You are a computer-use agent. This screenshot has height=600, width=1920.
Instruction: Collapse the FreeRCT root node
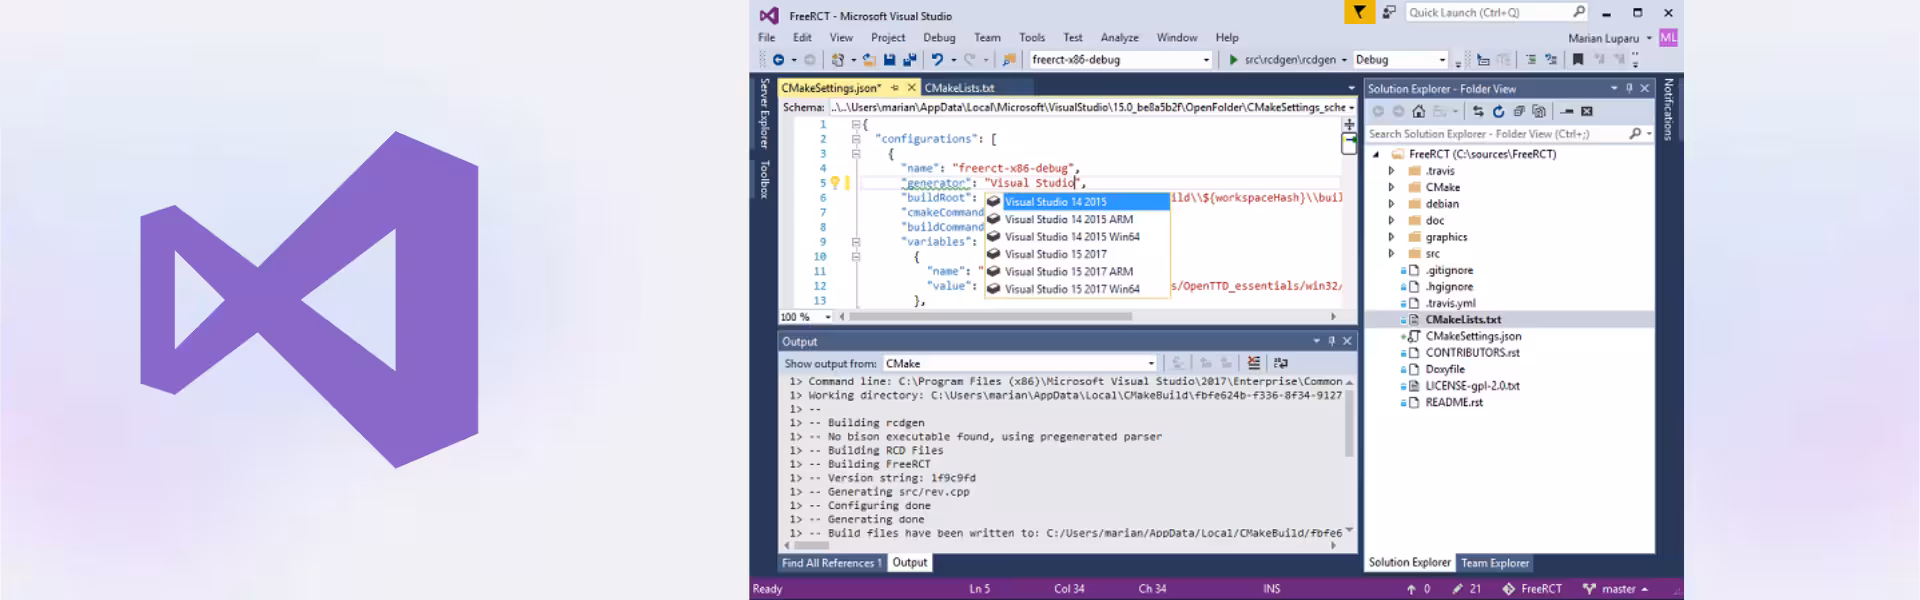1376,154
